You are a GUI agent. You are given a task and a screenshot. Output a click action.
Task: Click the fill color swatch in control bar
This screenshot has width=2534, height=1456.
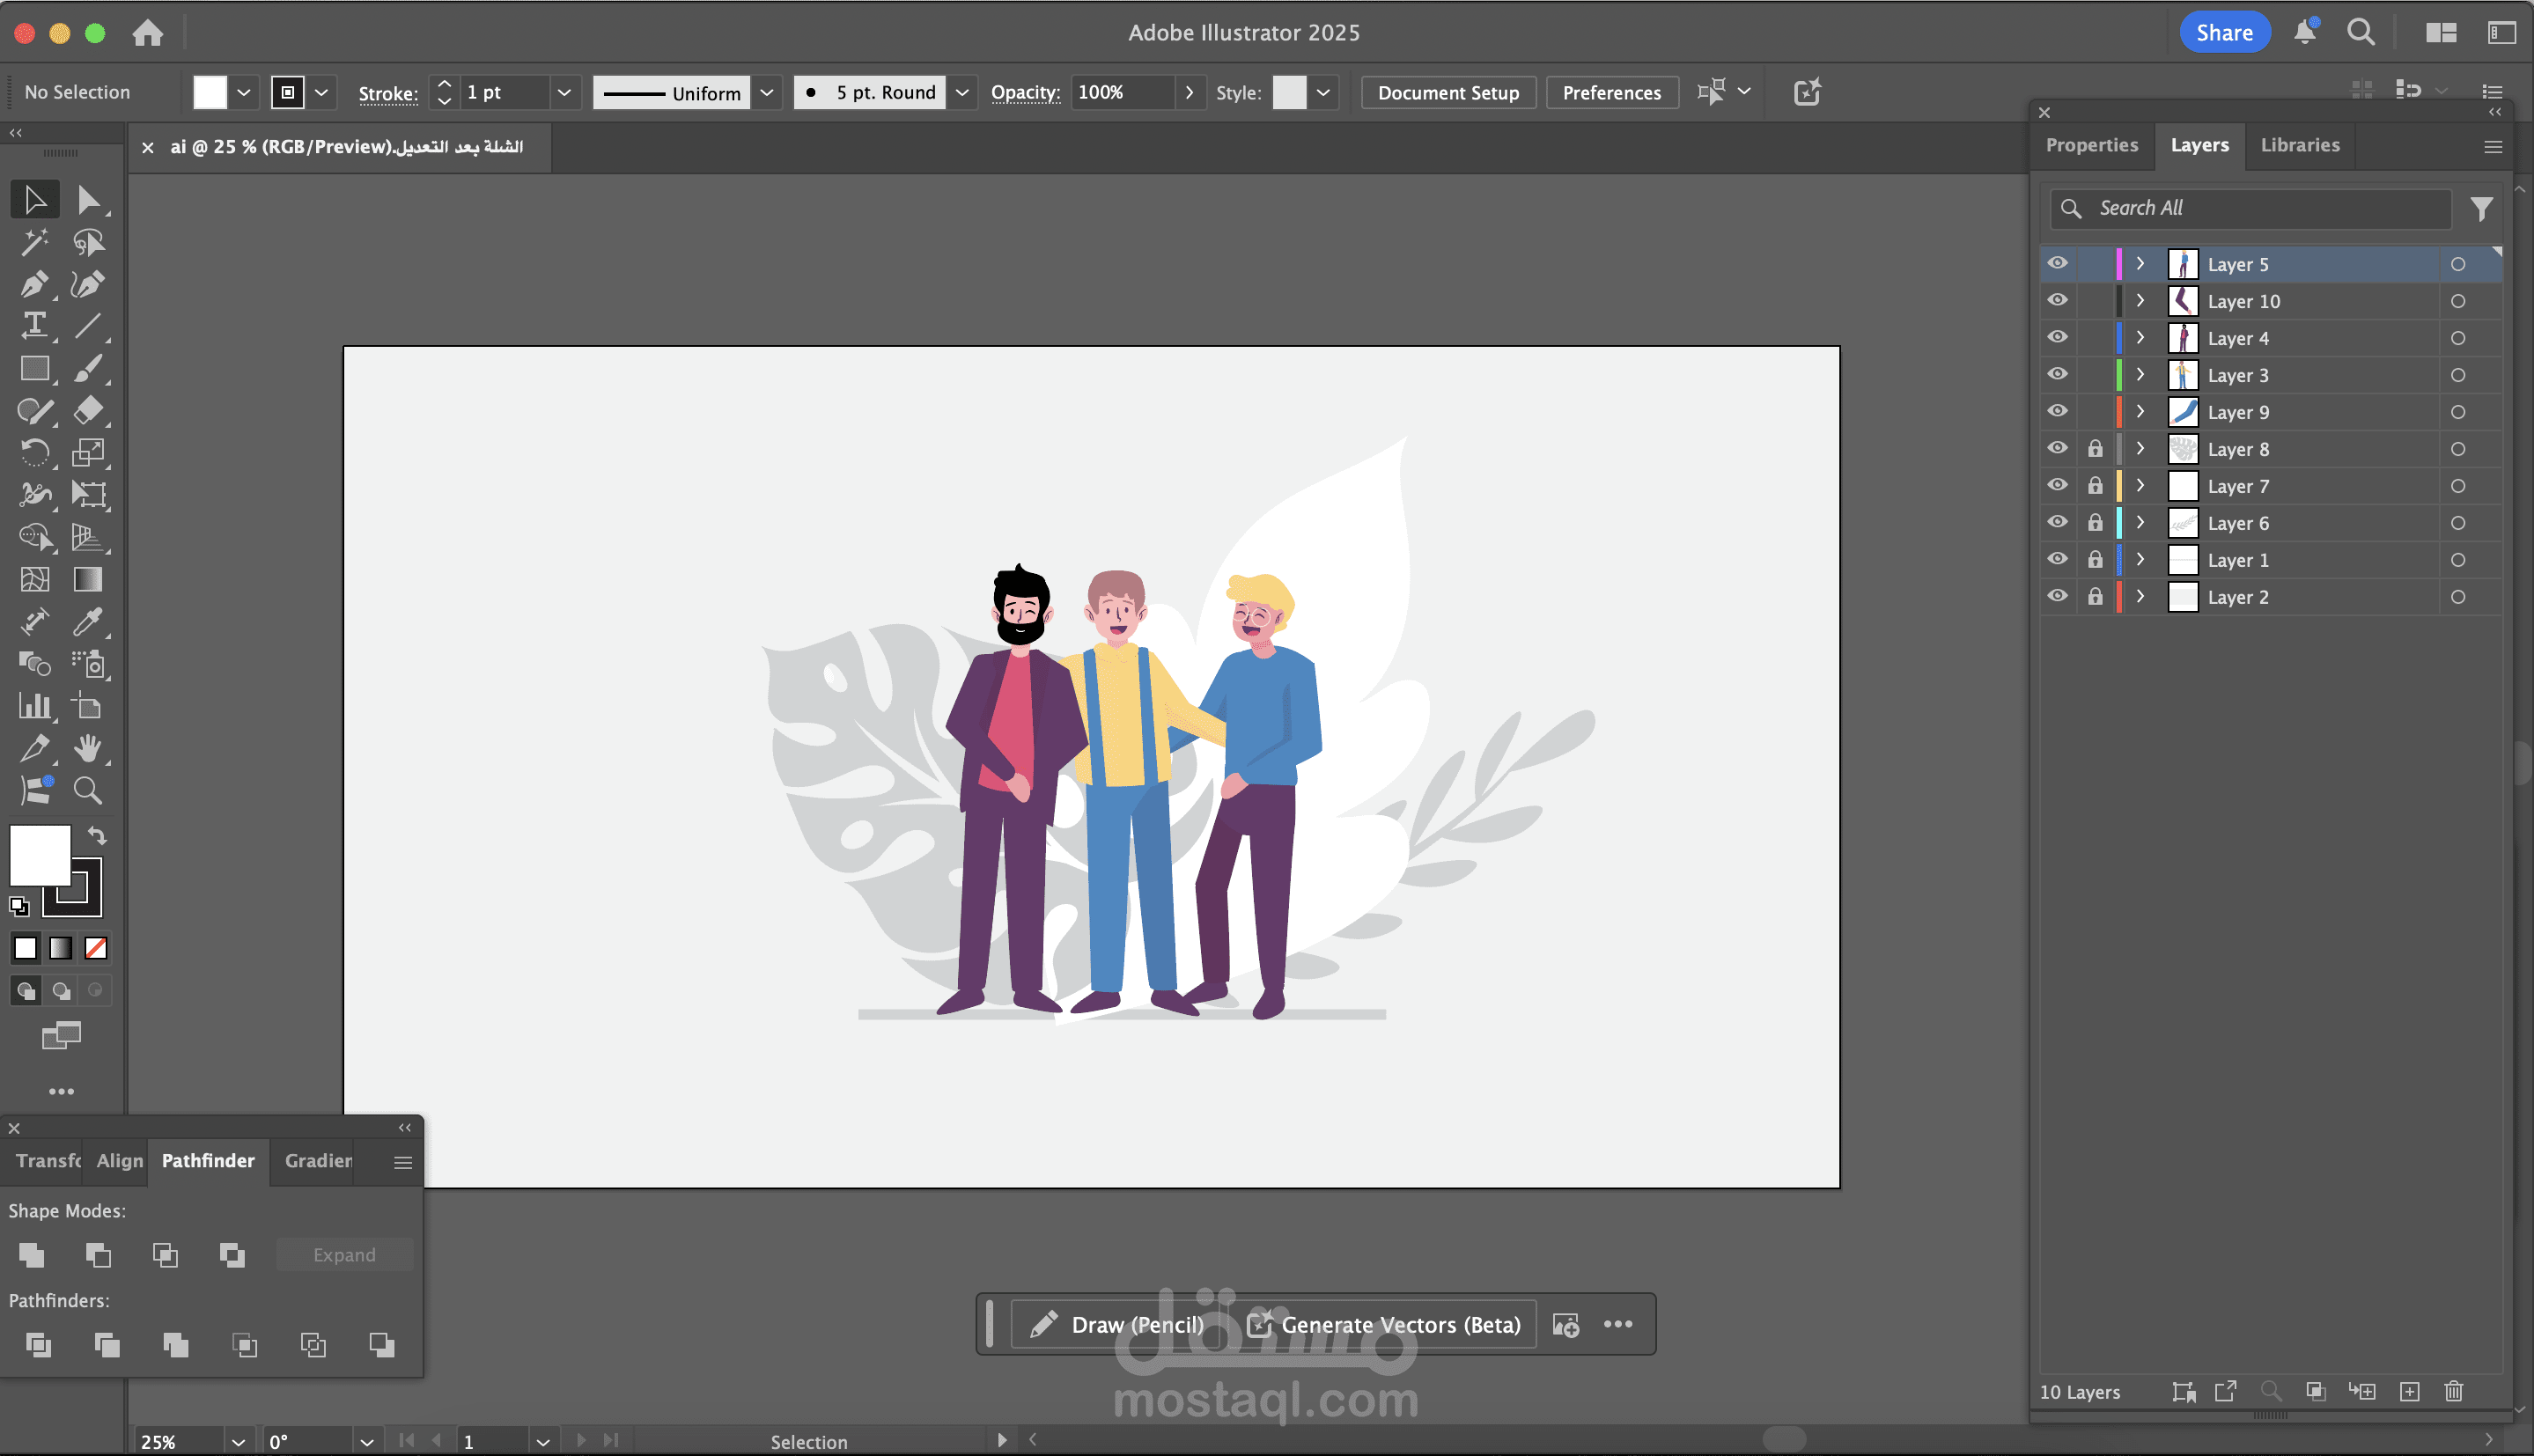click(x=209, y=92)
